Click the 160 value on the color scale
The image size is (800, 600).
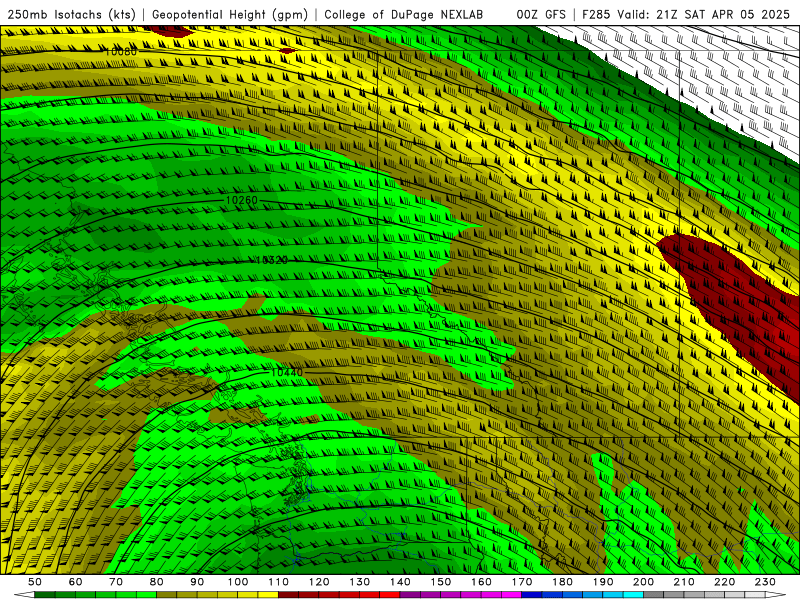pyautogui.click(x=481, y=582)
